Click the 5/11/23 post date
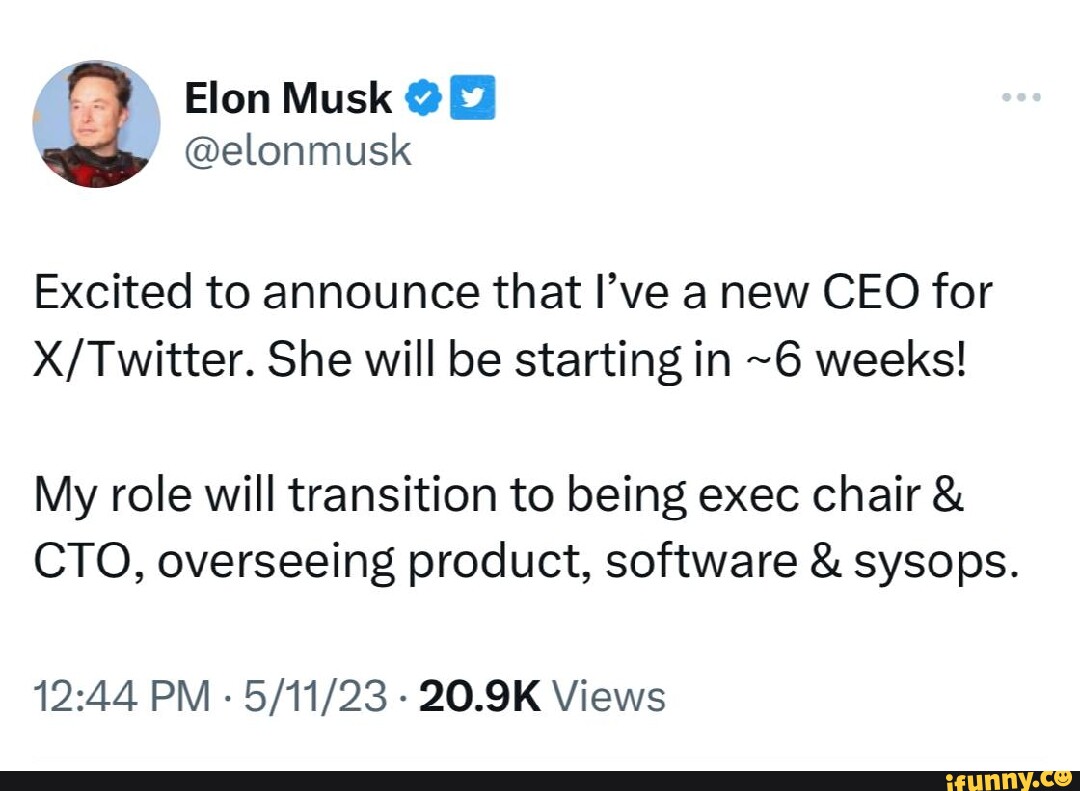This screenshot has height=791, width=1080. tap(318, 696)
